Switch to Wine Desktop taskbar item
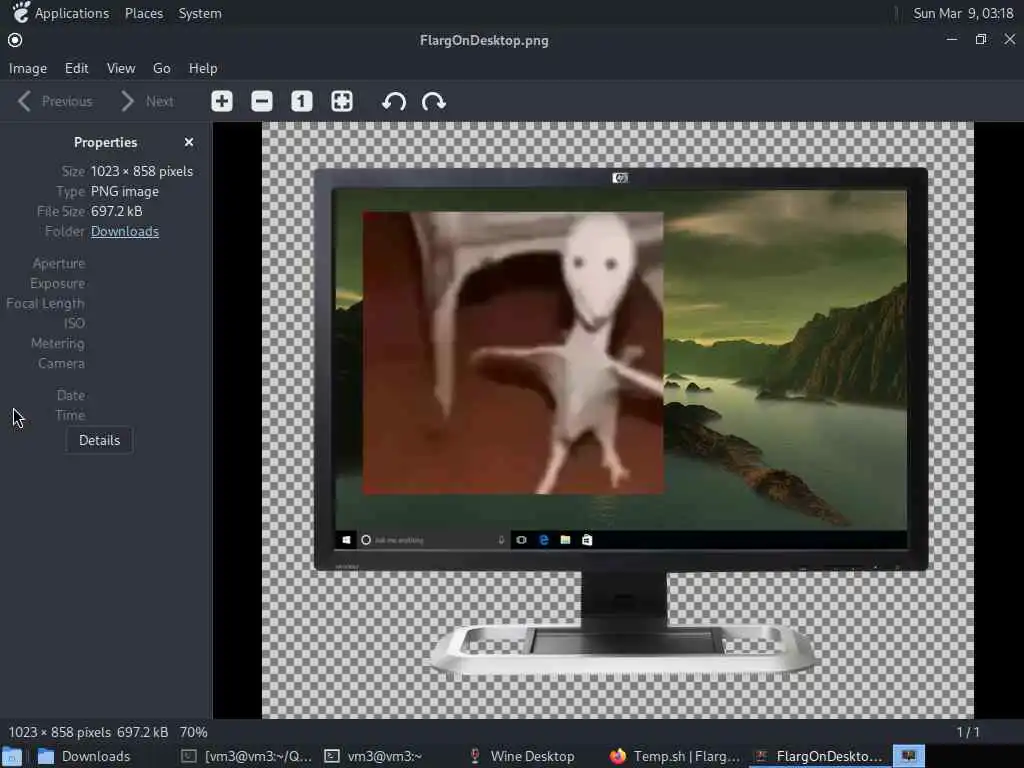1024x768 pixels. point(522,756)
